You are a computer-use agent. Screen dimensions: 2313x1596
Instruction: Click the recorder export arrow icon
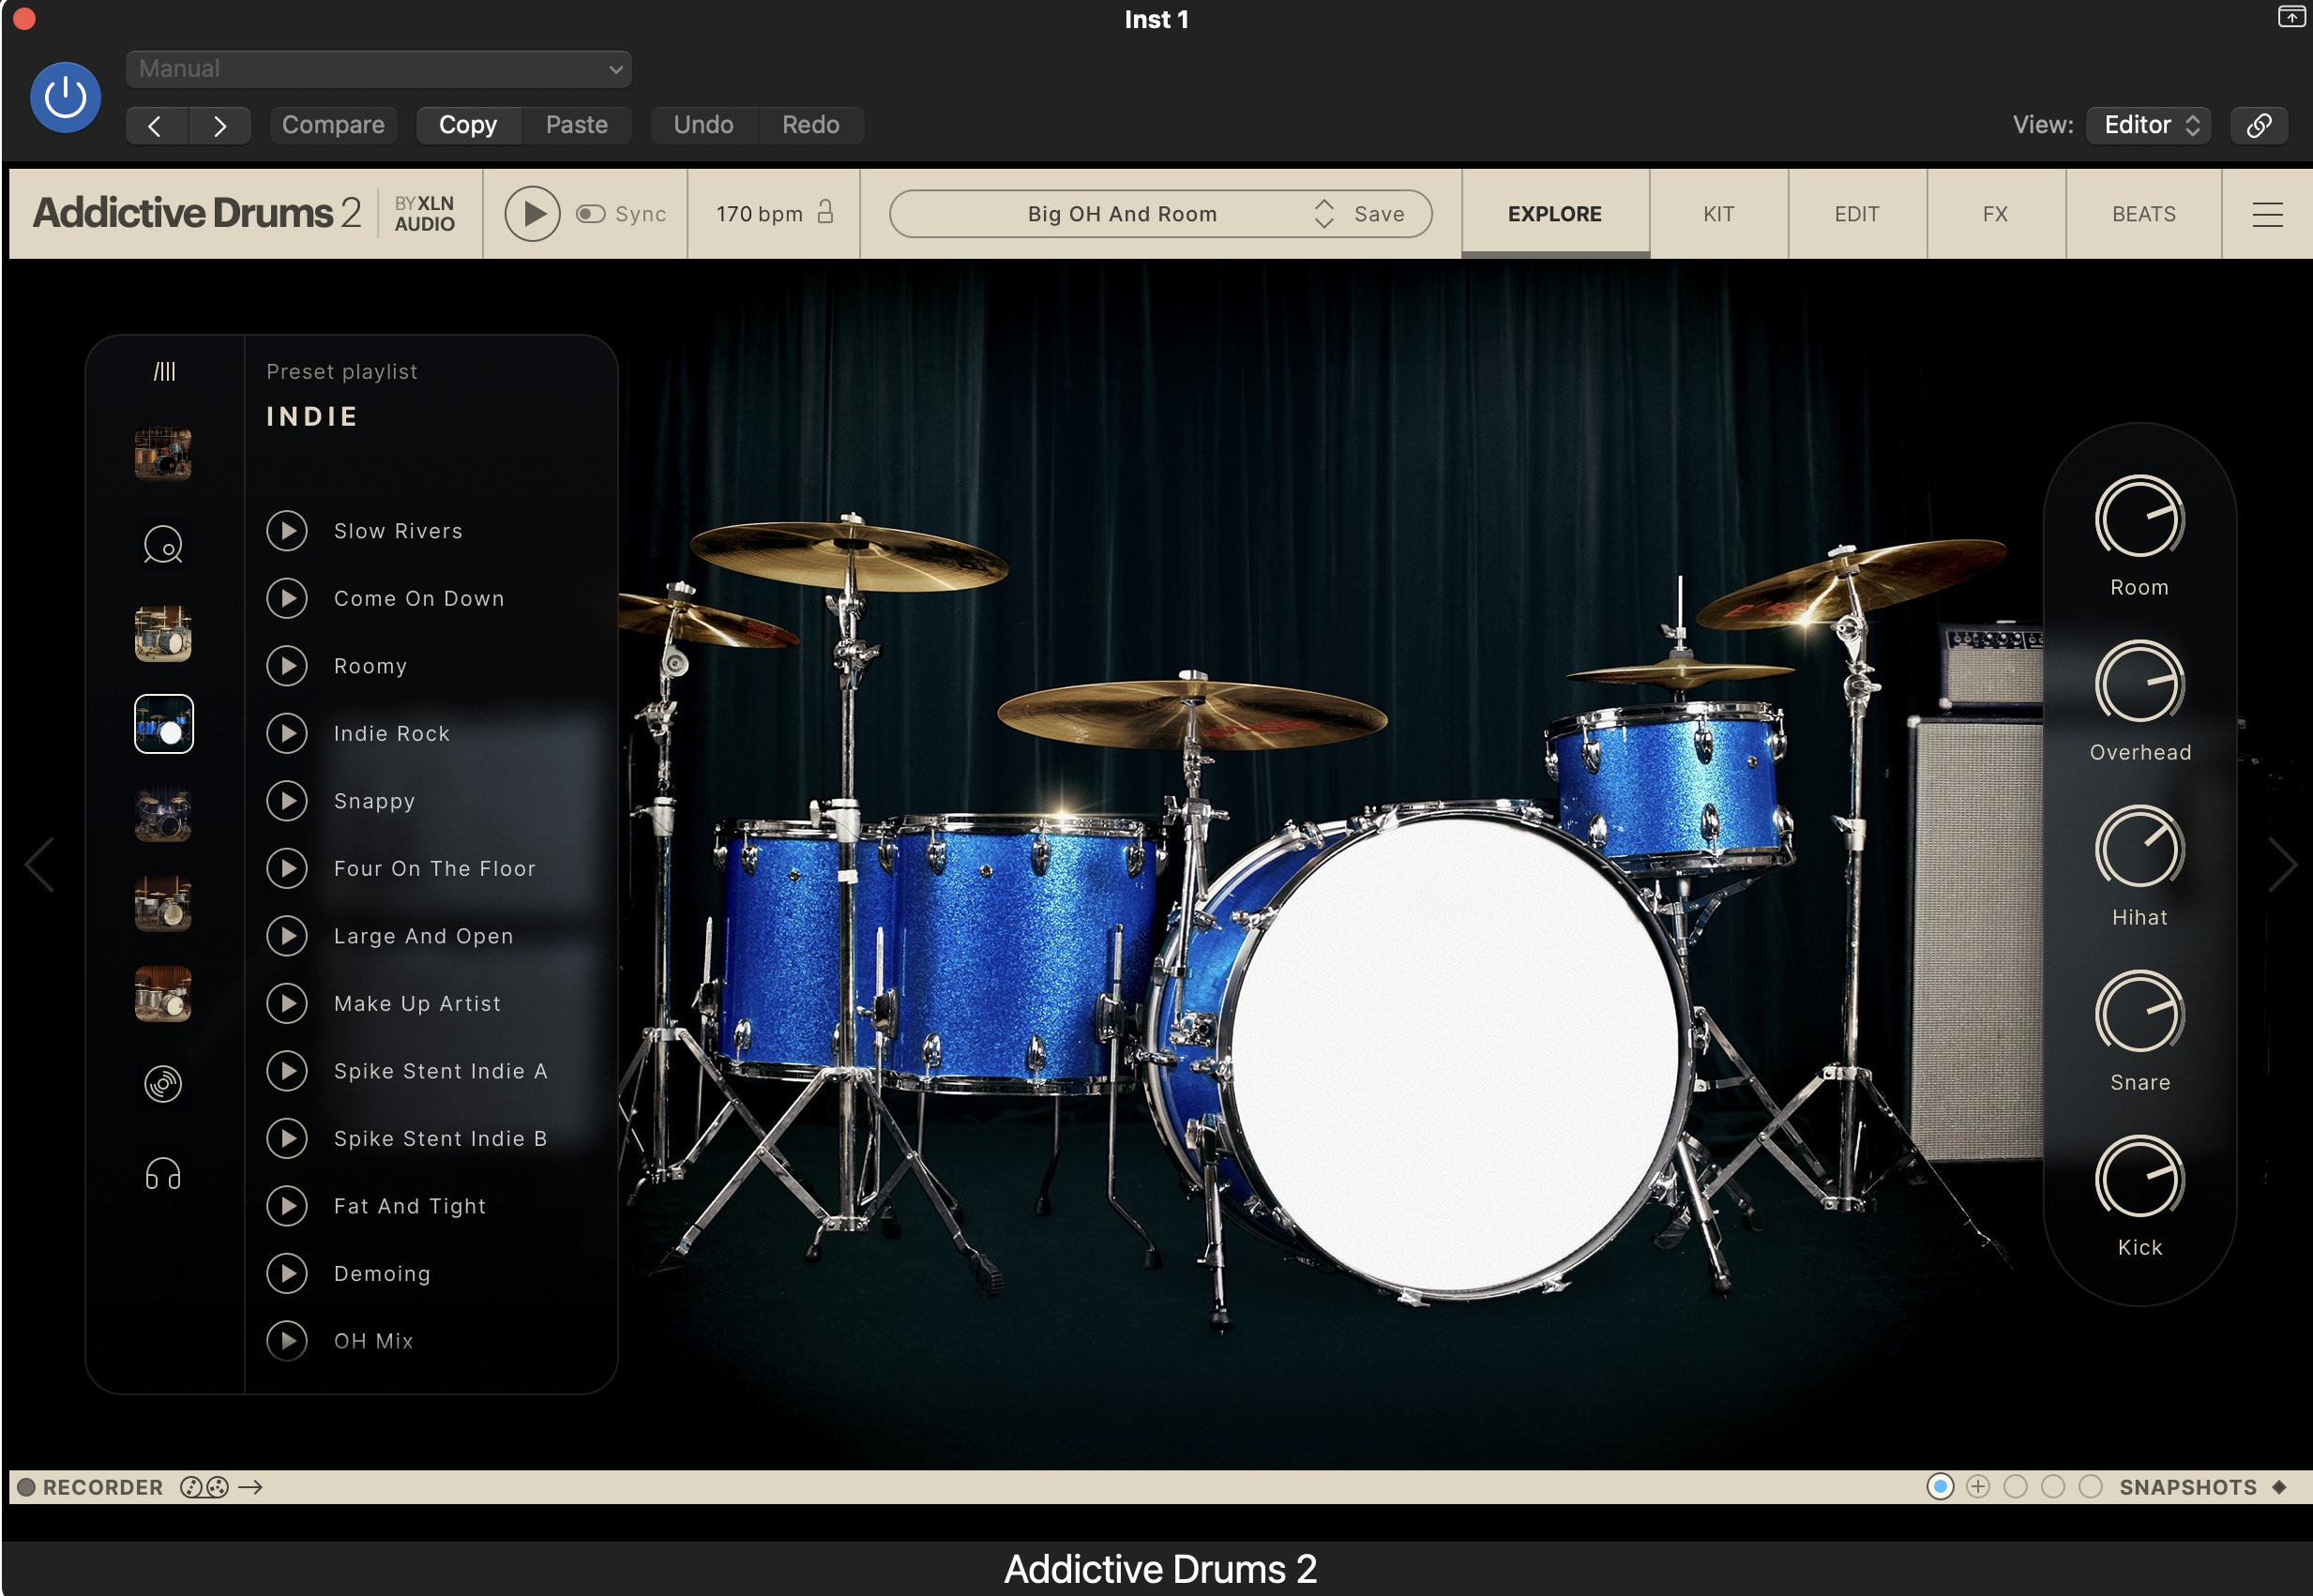tap(250, 1487)
